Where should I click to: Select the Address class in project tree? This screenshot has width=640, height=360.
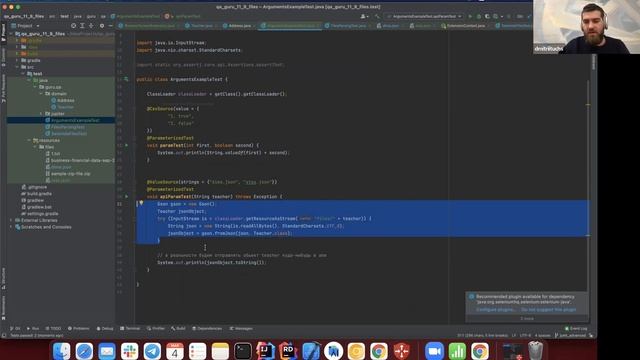coord(63,100)
